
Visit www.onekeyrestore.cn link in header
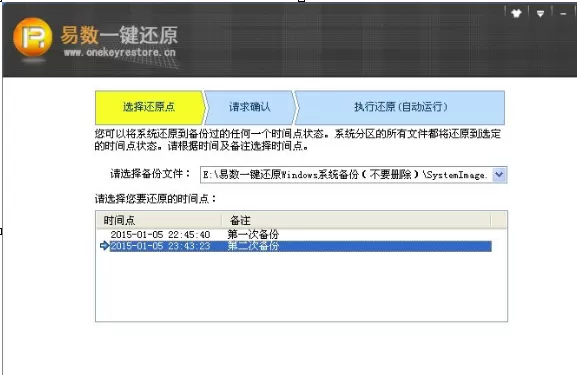click(120, 53)
